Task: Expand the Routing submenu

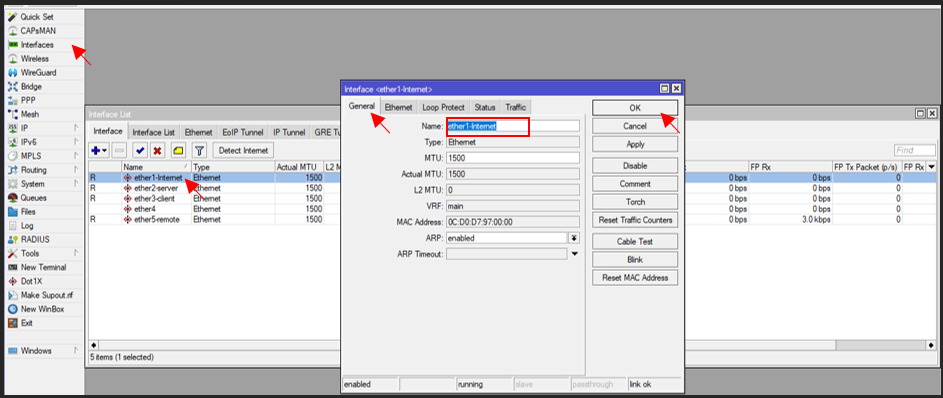Action: (76, 170)
